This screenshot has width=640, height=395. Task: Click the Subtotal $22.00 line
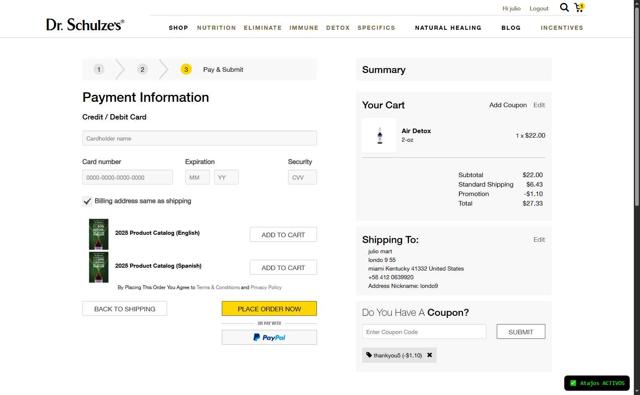[x=500, y=175]
